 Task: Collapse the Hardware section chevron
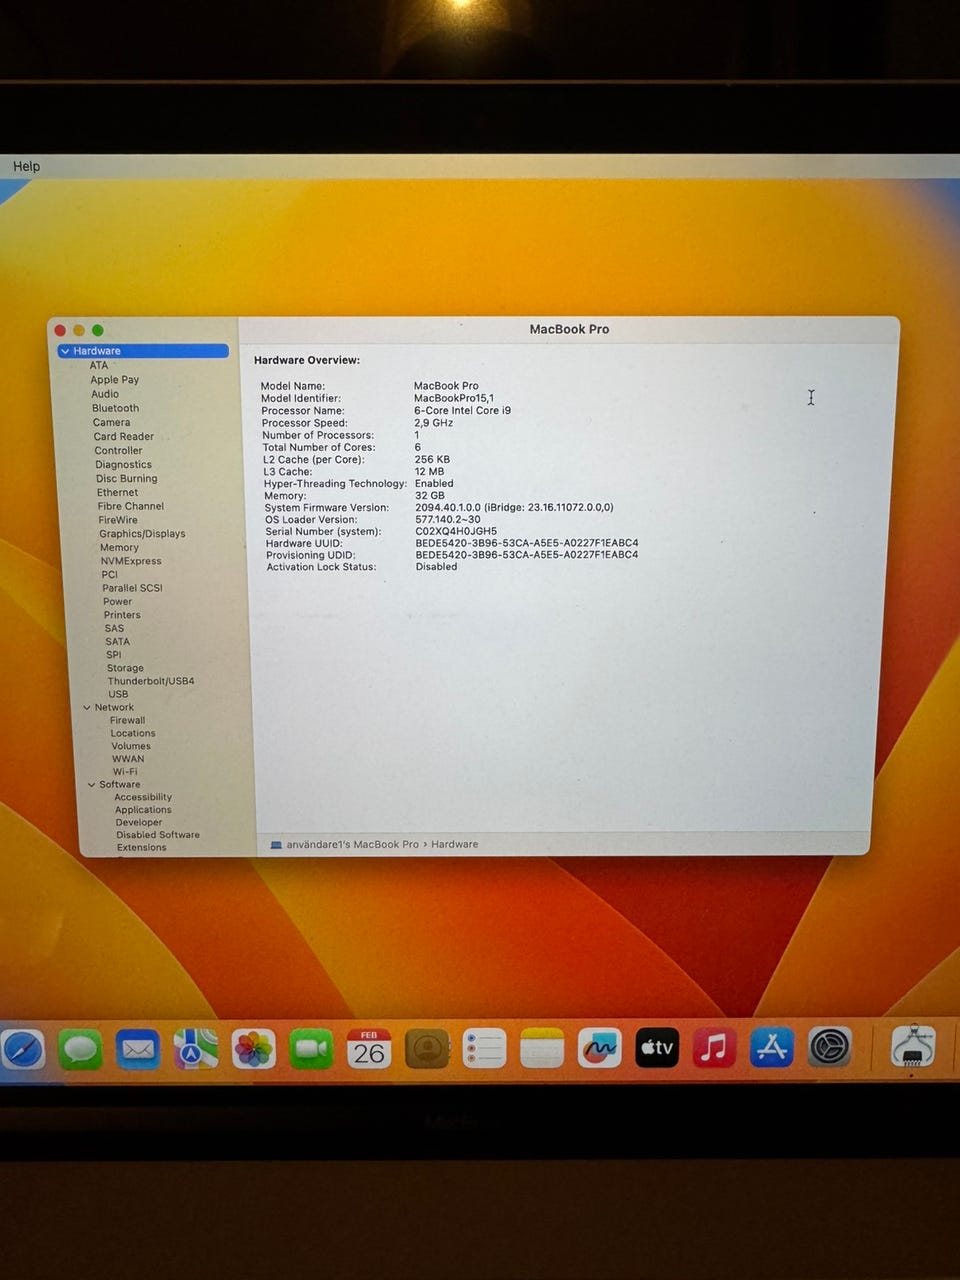coord(65,351)
